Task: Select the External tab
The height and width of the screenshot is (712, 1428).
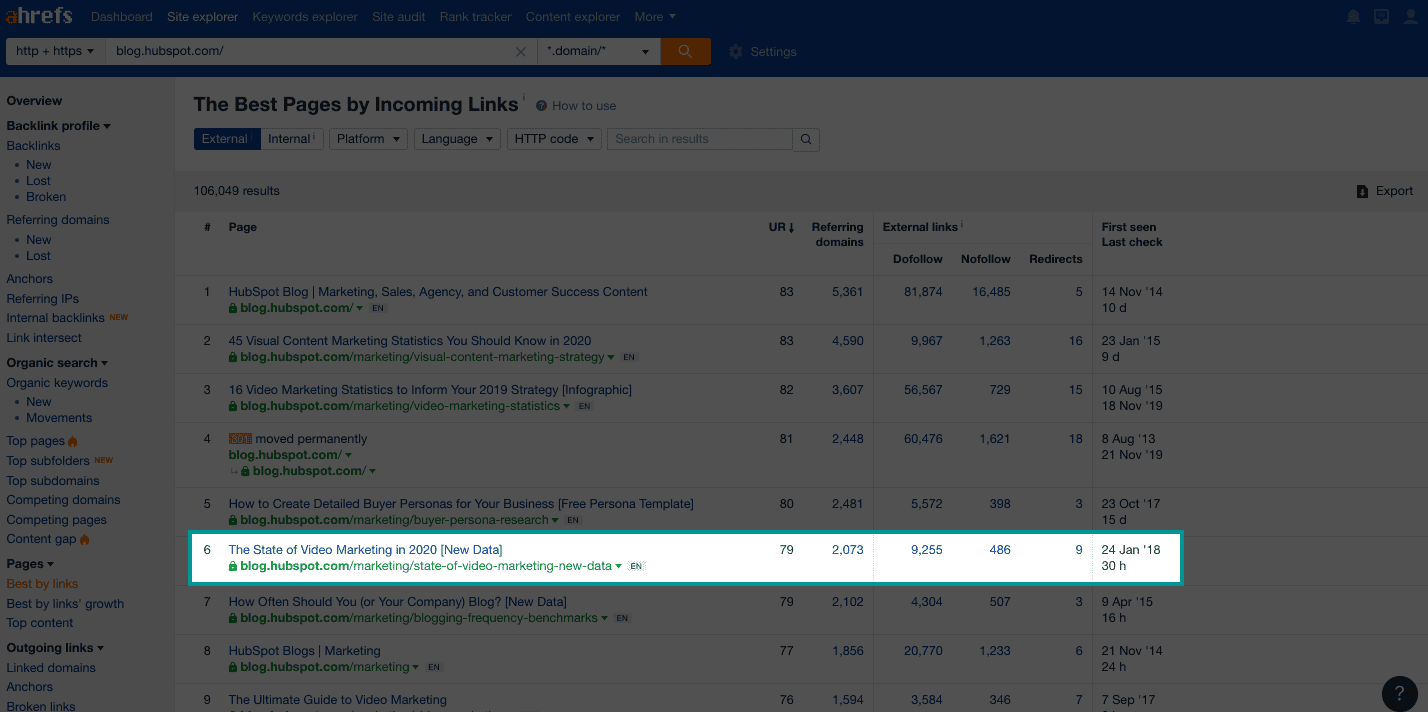Action: tap(227, 139)
